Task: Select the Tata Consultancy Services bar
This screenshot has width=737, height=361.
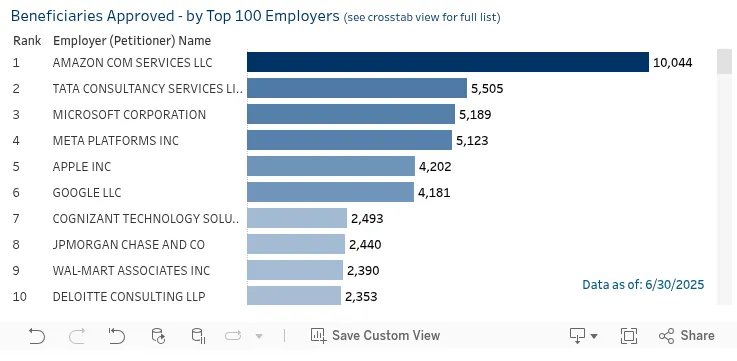Action: tap(357, 88)
